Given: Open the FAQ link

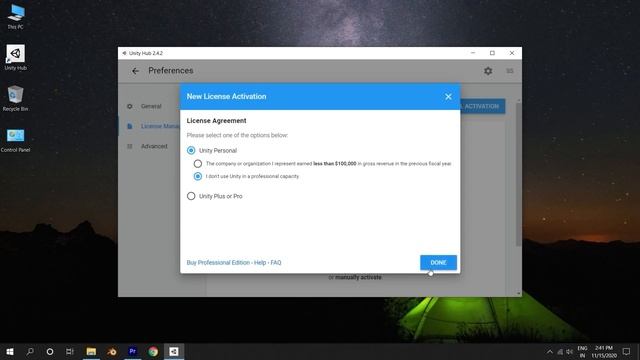Looking at the screenshot, I should pos(276,262).
